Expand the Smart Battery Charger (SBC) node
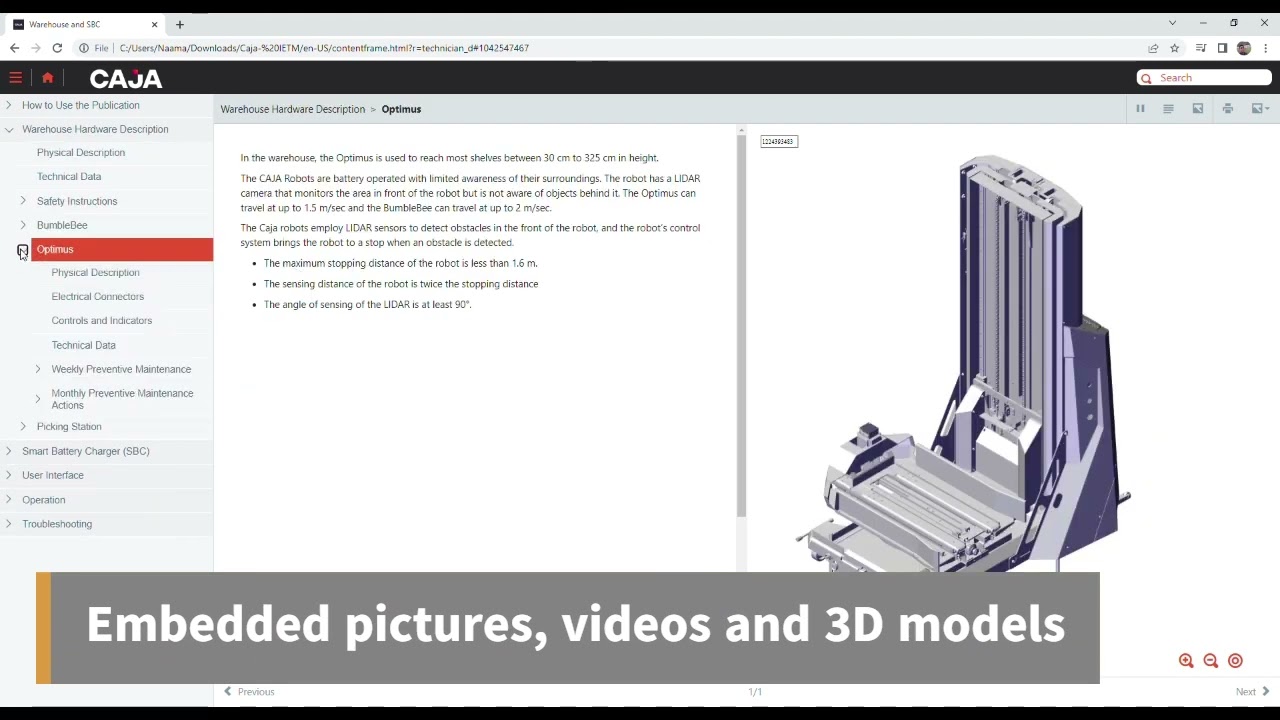Image resolution: width=1280 pixels, height=720 pixels. click(x=9, y=451)
